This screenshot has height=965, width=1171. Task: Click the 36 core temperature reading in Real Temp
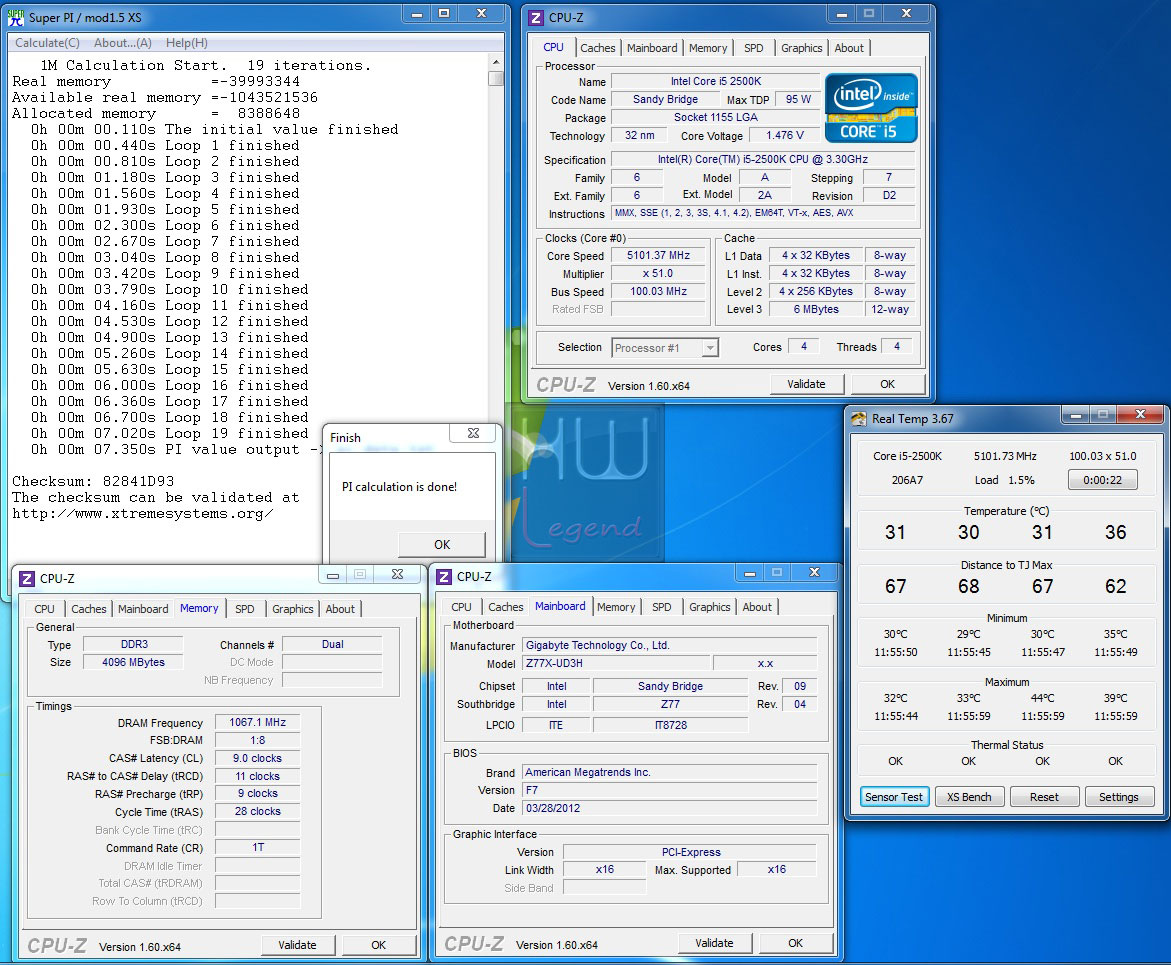[1116, 532]
